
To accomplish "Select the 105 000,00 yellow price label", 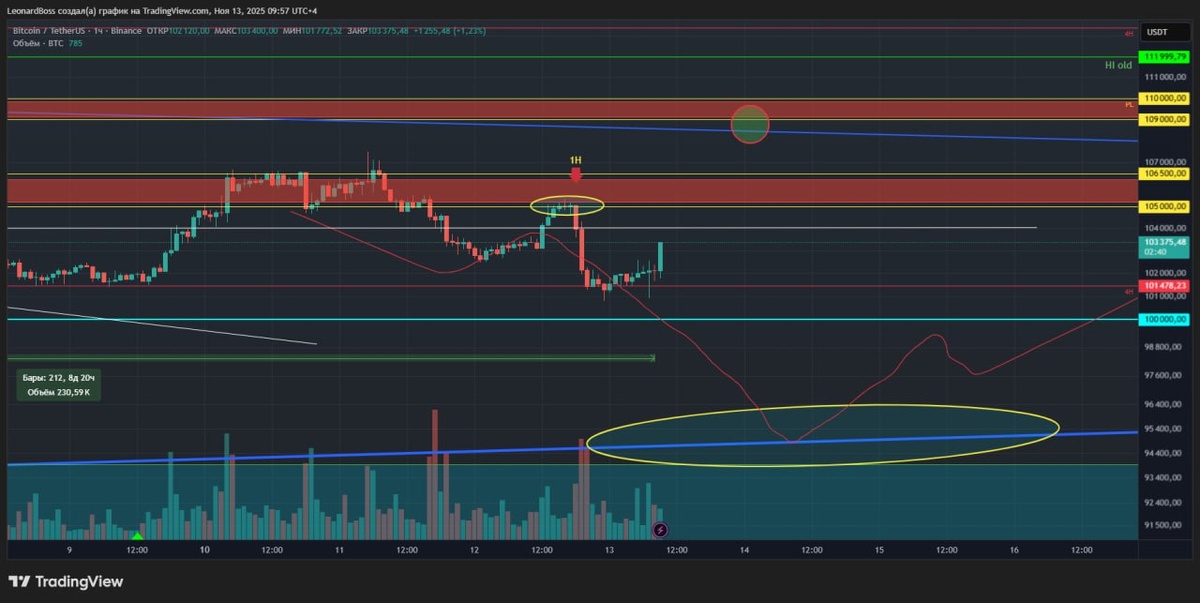I will click(x=1165, y=206).
